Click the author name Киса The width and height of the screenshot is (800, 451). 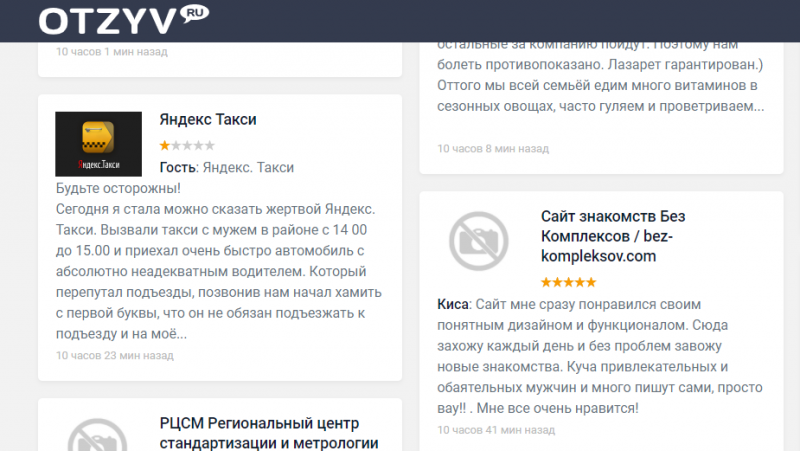(453, 304)
